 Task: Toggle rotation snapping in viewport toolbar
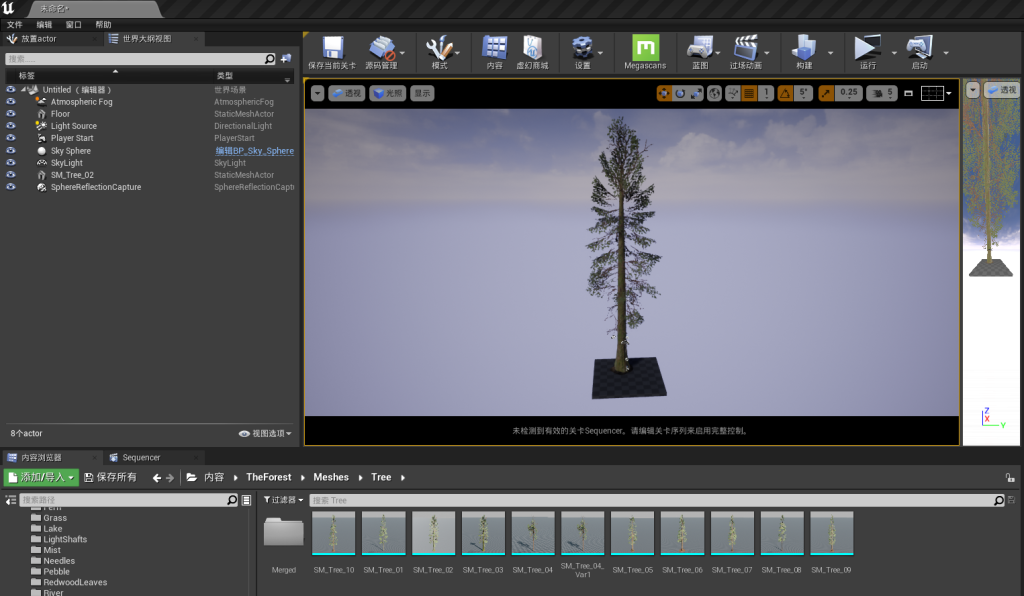point(785,93)
